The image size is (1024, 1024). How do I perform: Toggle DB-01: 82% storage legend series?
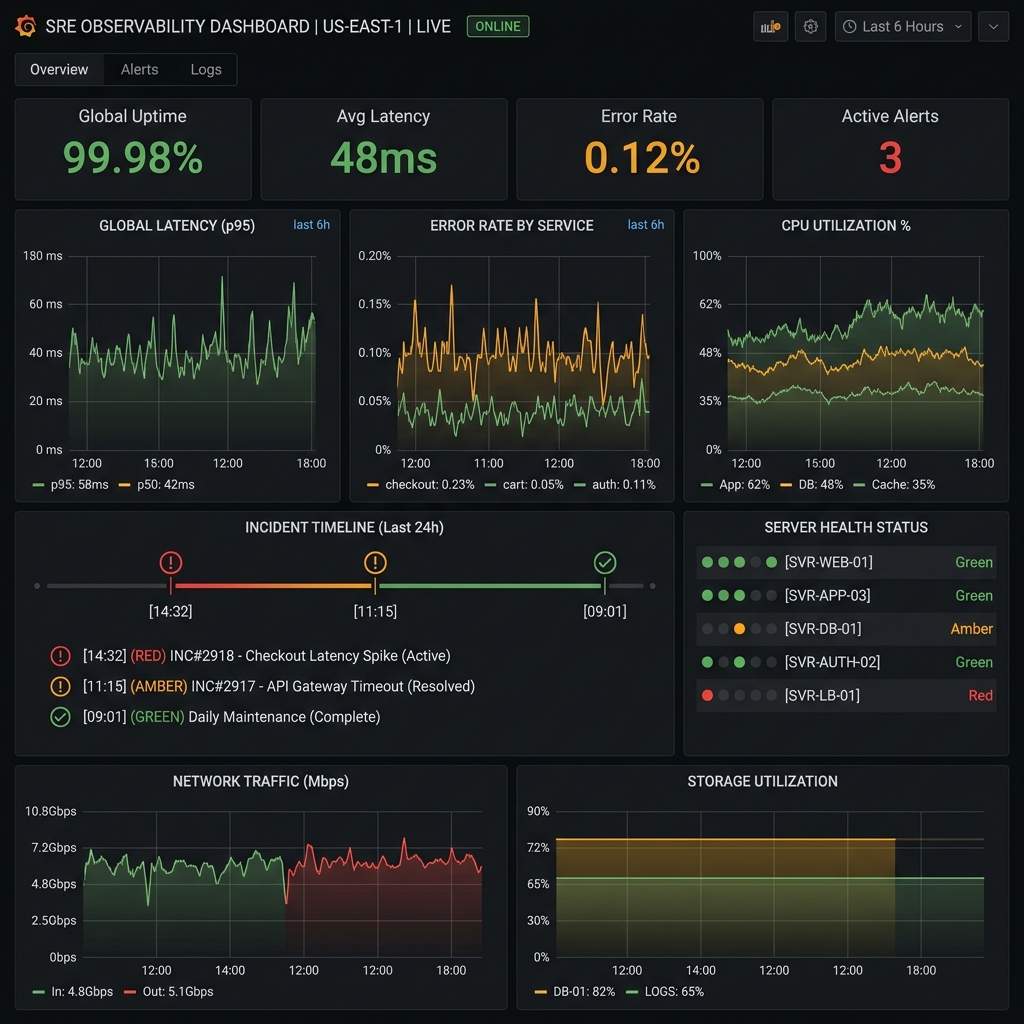[575, 991]
